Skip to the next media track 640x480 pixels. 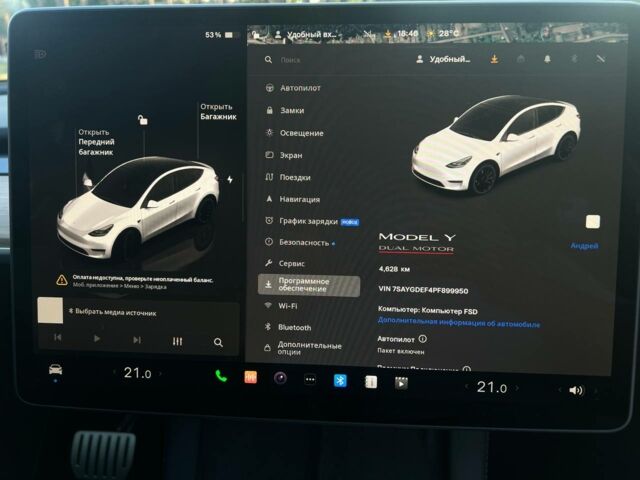tap(137, 340)
